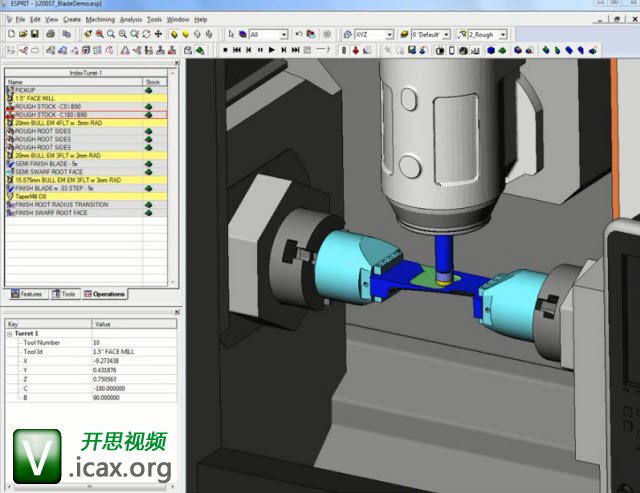The height and width of the screenshot is (493, 640).
Task: Click the Tool Number value 10
Action: click(x=96, y=342)
